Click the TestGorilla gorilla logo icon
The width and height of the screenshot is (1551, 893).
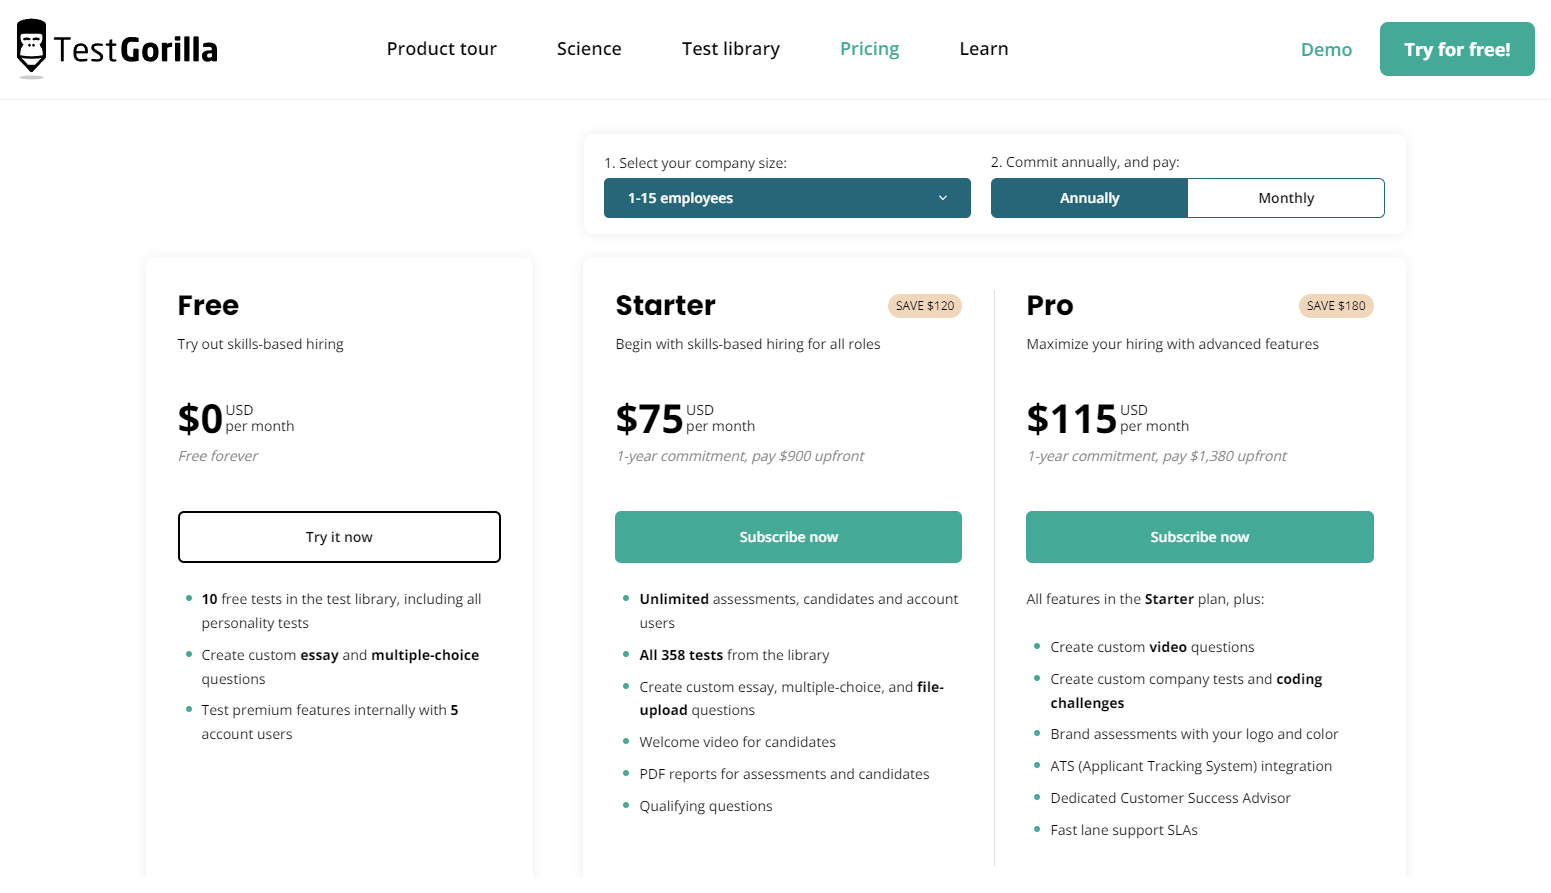coord(30,47)
